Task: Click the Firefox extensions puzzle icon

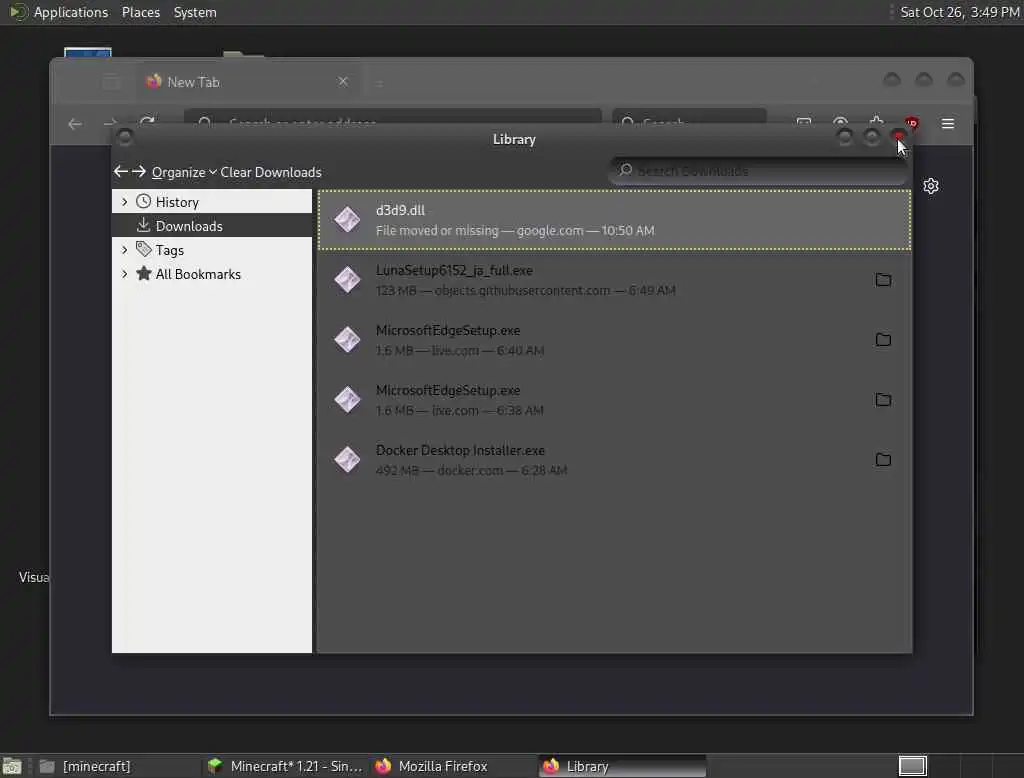Action: (876, 122)
